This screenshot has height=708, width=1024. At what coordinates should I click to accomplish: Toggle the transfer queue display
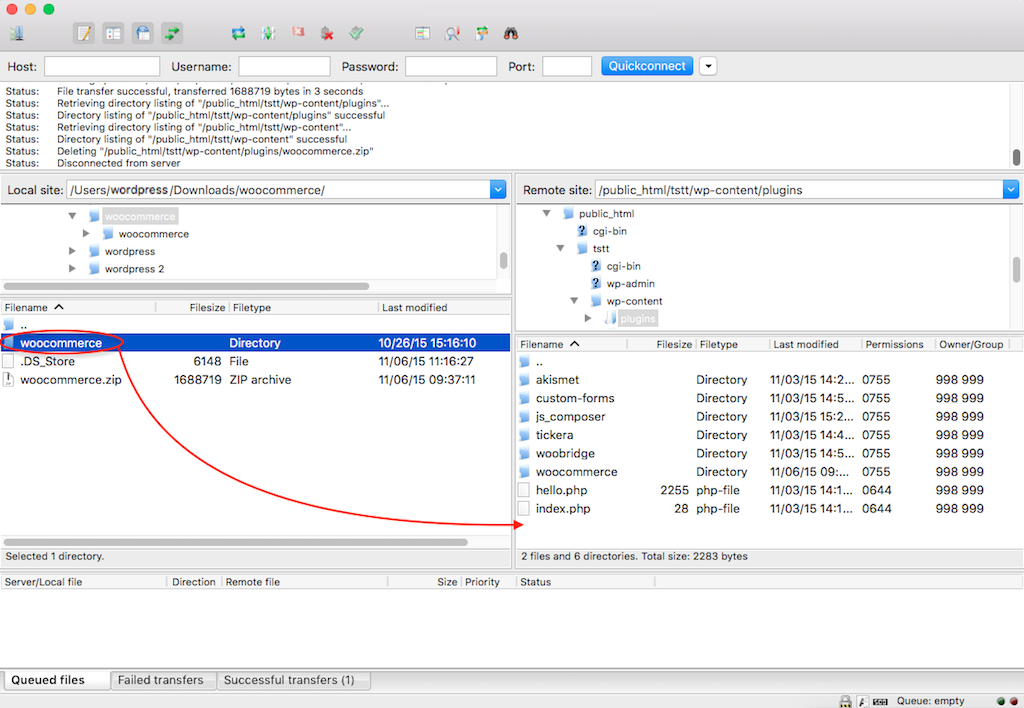[x=172, y=33]
